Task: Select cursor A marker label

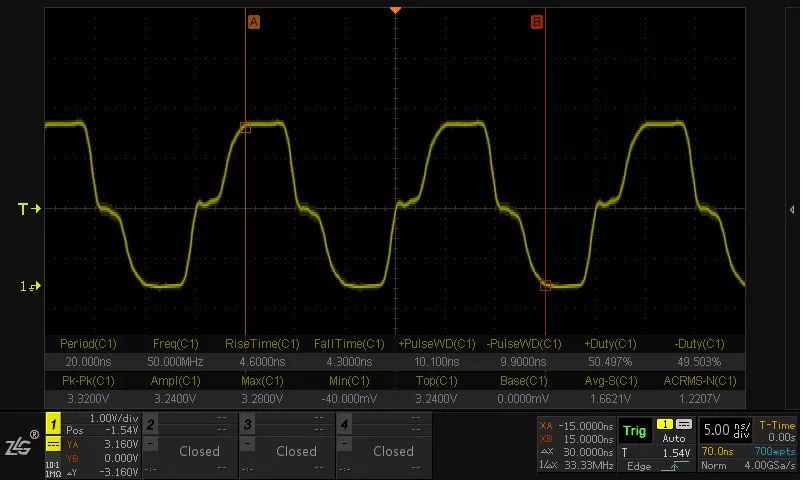Action: click(254, 22)
